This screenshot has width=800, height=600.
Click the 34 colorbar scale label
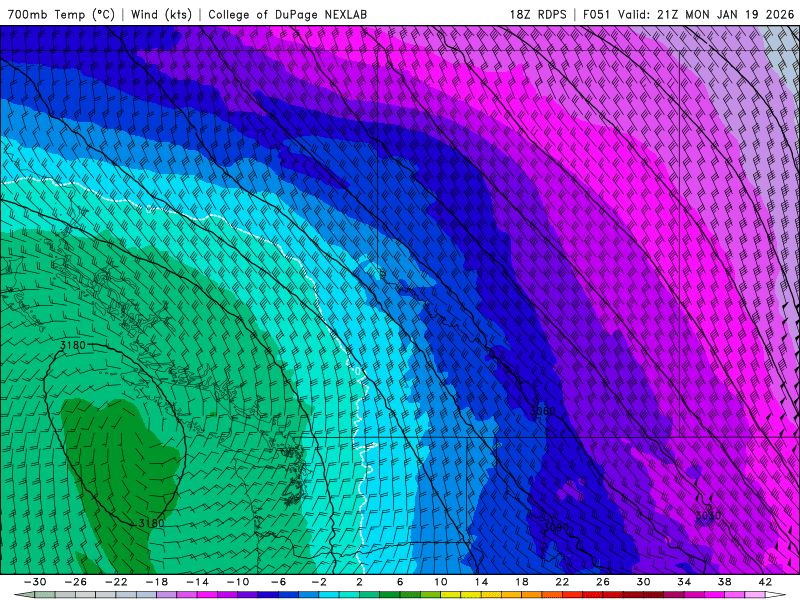(684, 582)
